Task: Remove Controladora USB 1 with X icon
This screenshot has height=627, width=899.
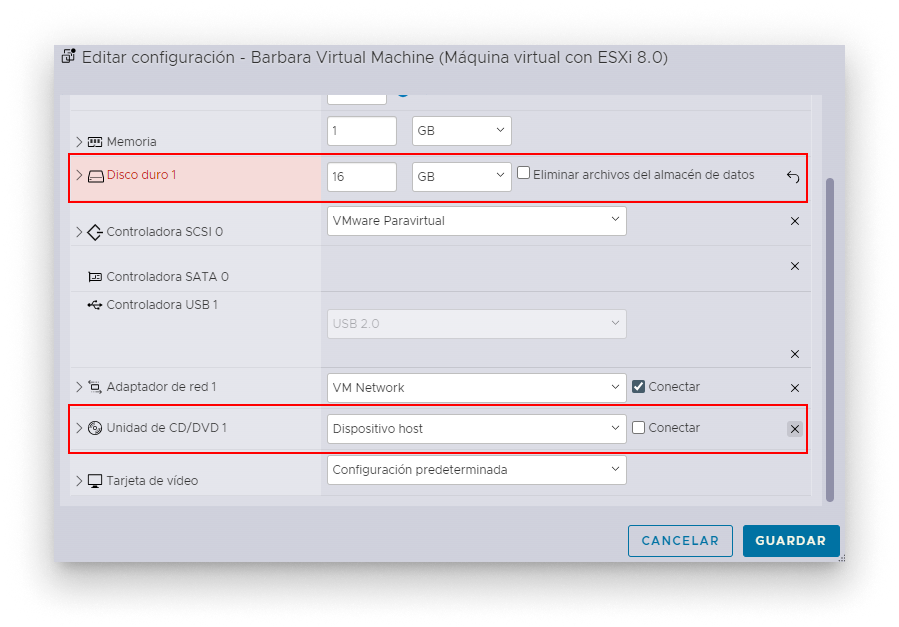Action: (x=795, y=354)
